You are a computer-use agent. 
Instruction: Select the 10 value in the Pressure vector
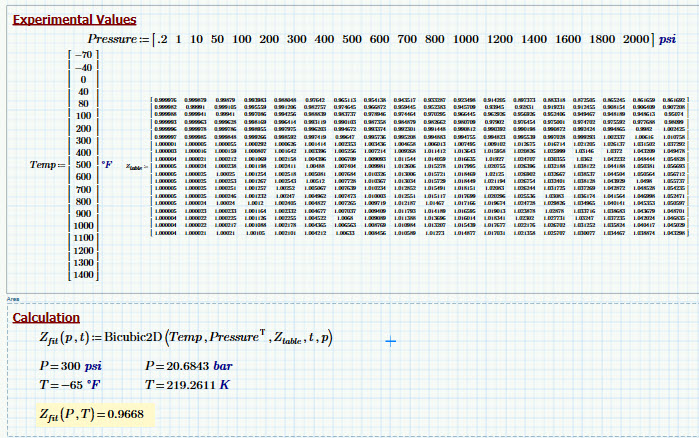point(196,39)
